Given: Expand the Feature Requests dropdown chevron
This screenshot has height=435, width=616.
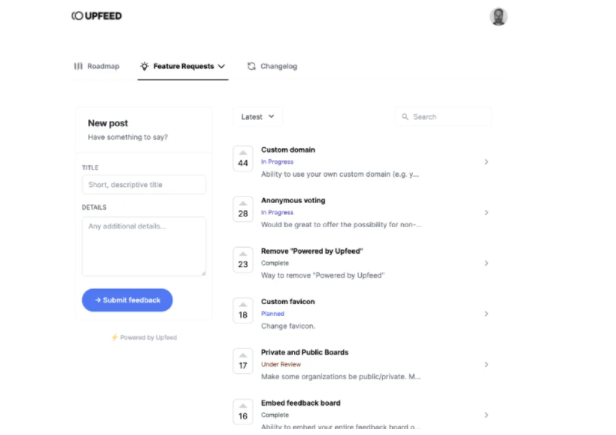Looking at the screenshot, I should pyautogui.click(x=221, y=66).
